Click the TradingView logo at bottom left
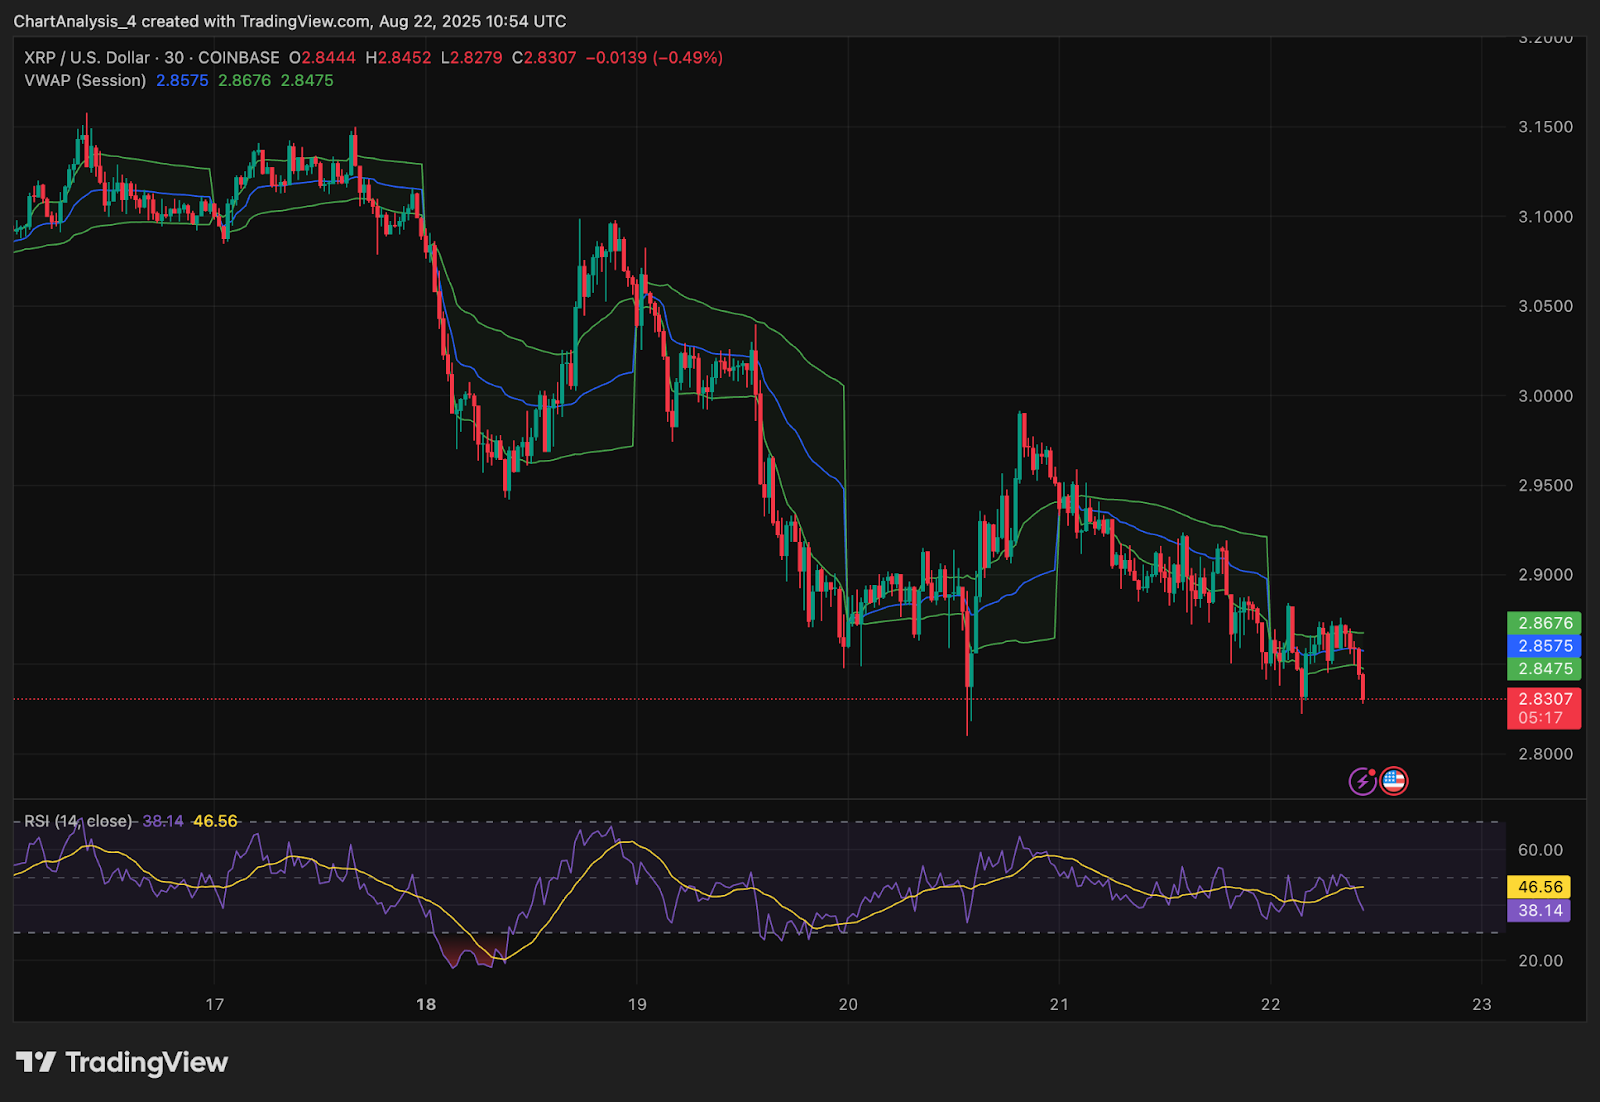This screenshot has height=1102, width=1600. point(122,1062)
